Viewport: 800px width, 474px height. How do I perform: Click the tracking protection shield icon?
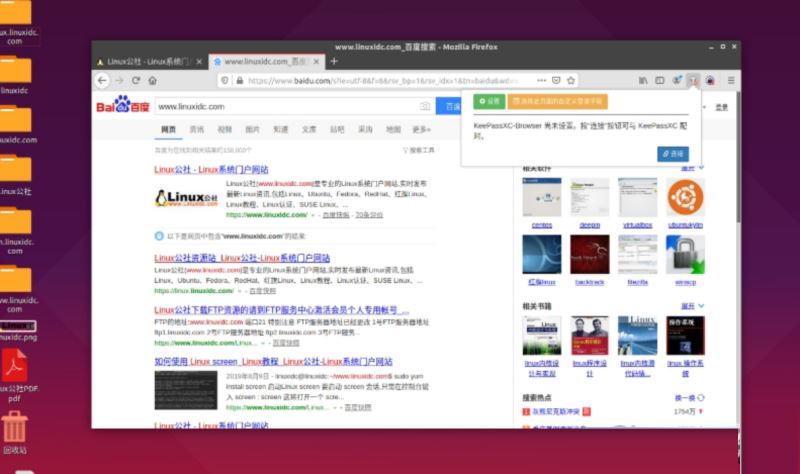click(x=224, y=81)
